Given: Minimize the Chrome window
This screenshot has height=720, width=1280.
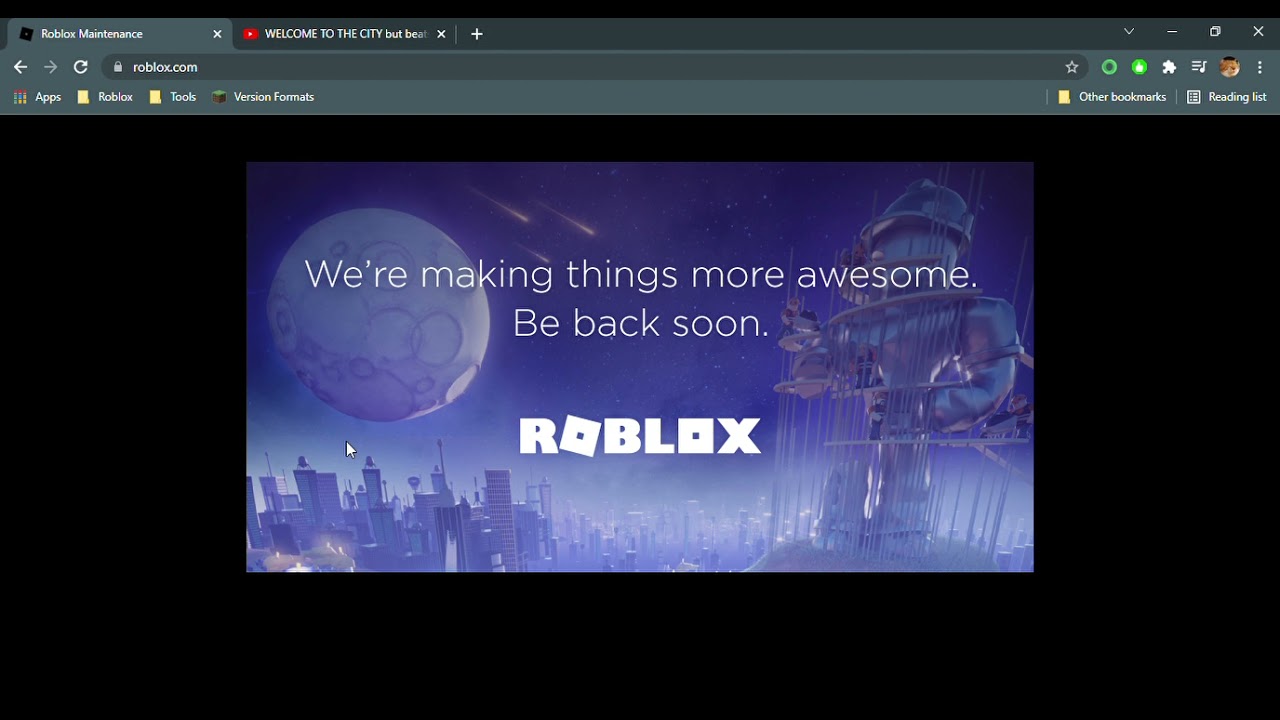Looking at the screenshot, I should (x=1172, y=32).
